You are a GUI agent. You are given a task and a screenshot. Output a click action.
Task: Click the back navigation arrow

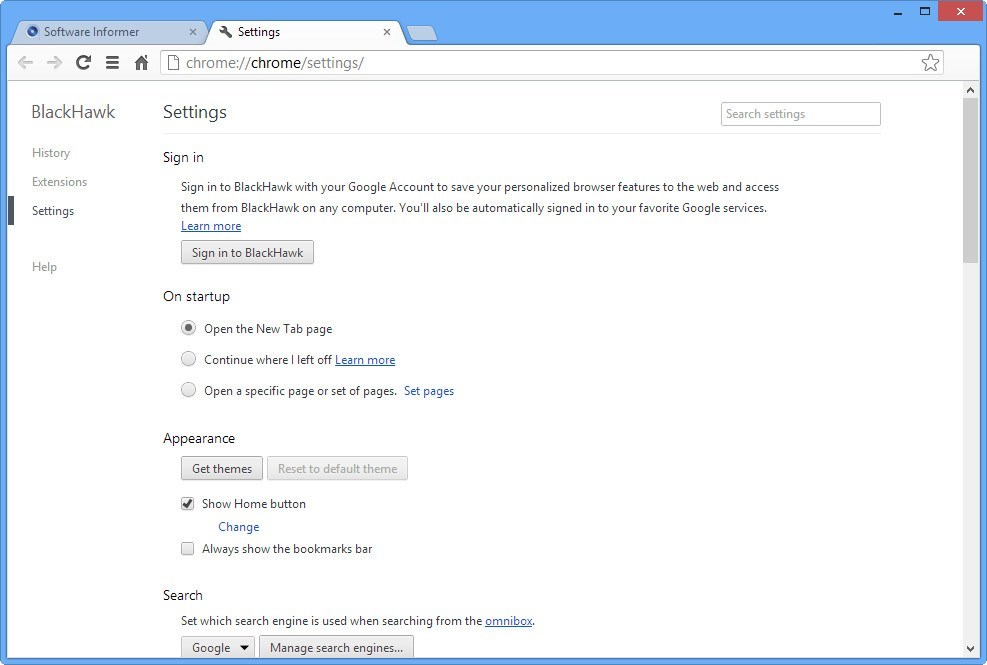pos(25,62)
